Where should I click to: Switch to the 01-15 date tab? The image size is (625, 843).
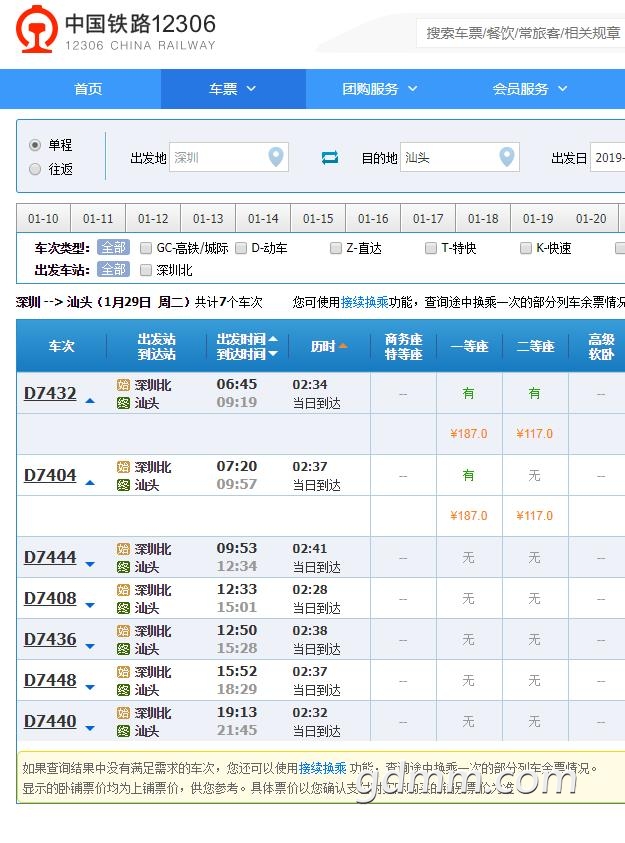click(x=318, y=219)
